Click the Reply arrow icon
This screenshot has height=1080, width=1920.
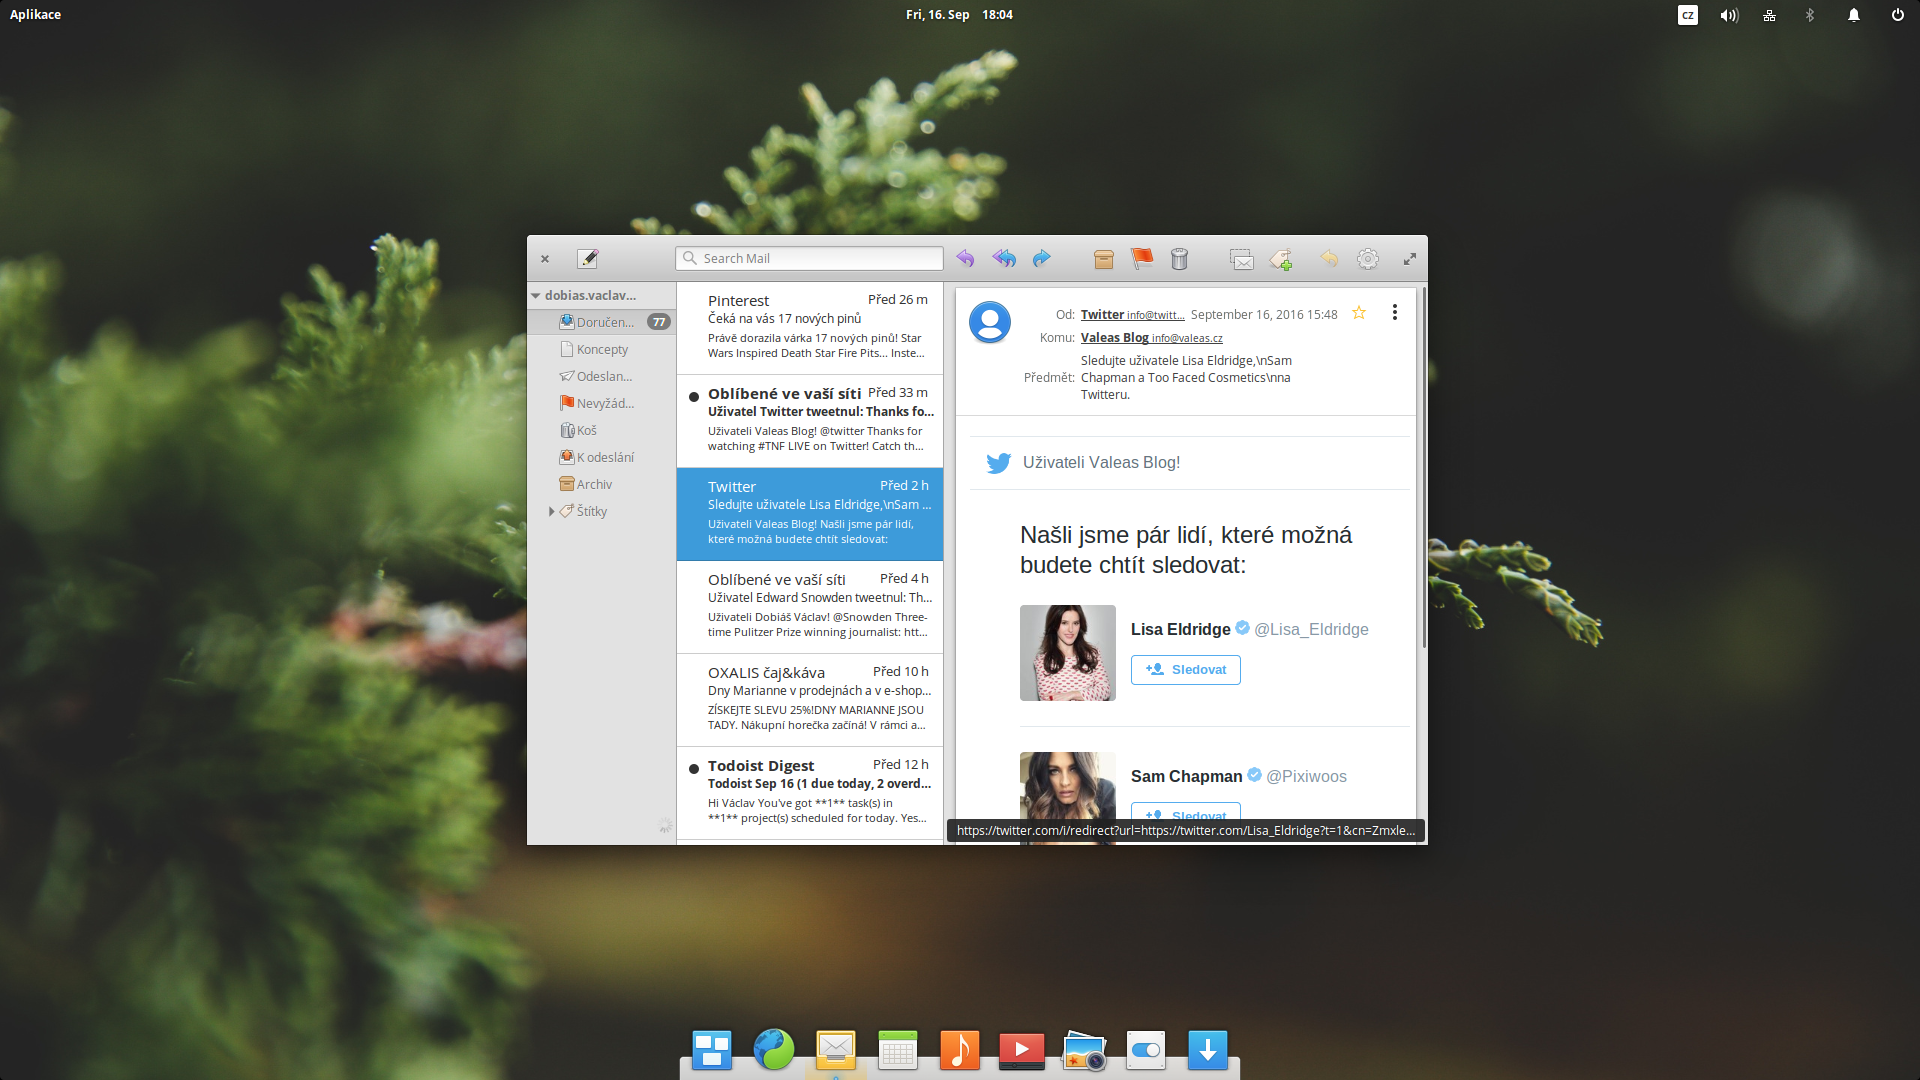click(x=965, y=259)
